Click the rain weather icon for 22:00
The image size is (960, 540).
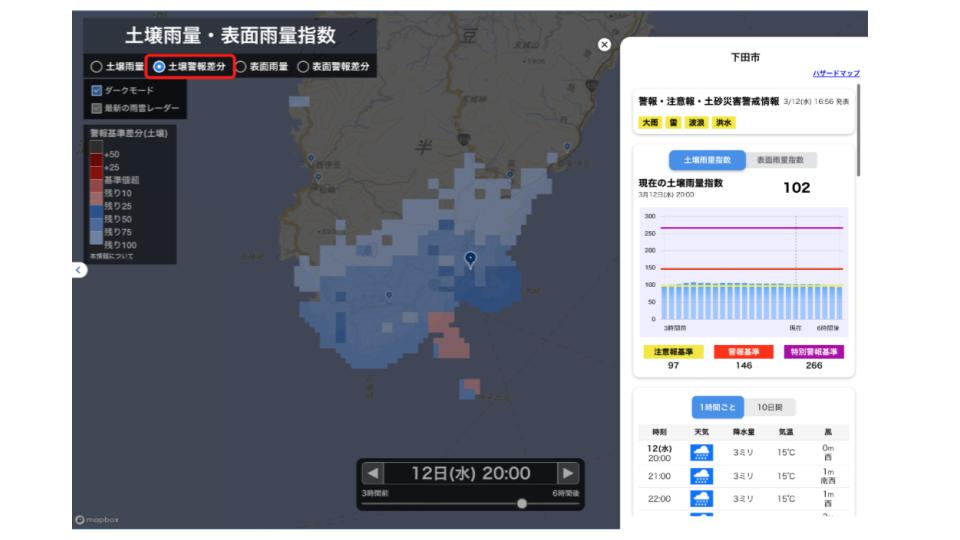tap(702, 499)
